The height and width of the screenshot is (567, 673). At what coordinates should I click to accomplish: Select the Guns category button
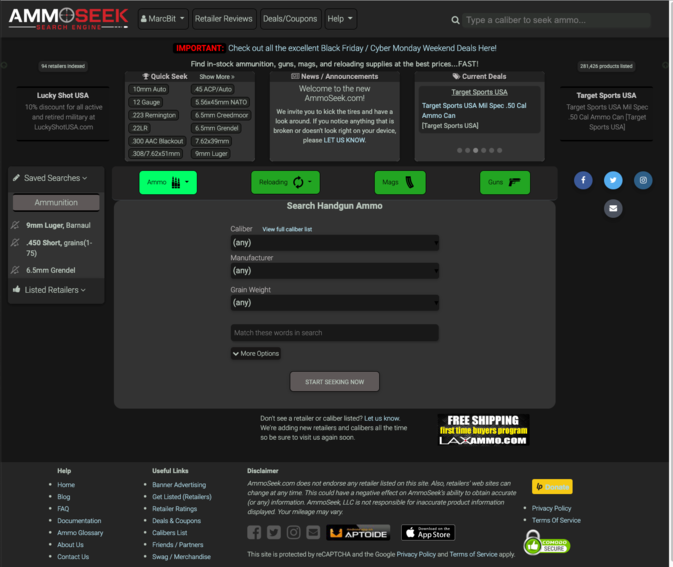click(505, 182)
